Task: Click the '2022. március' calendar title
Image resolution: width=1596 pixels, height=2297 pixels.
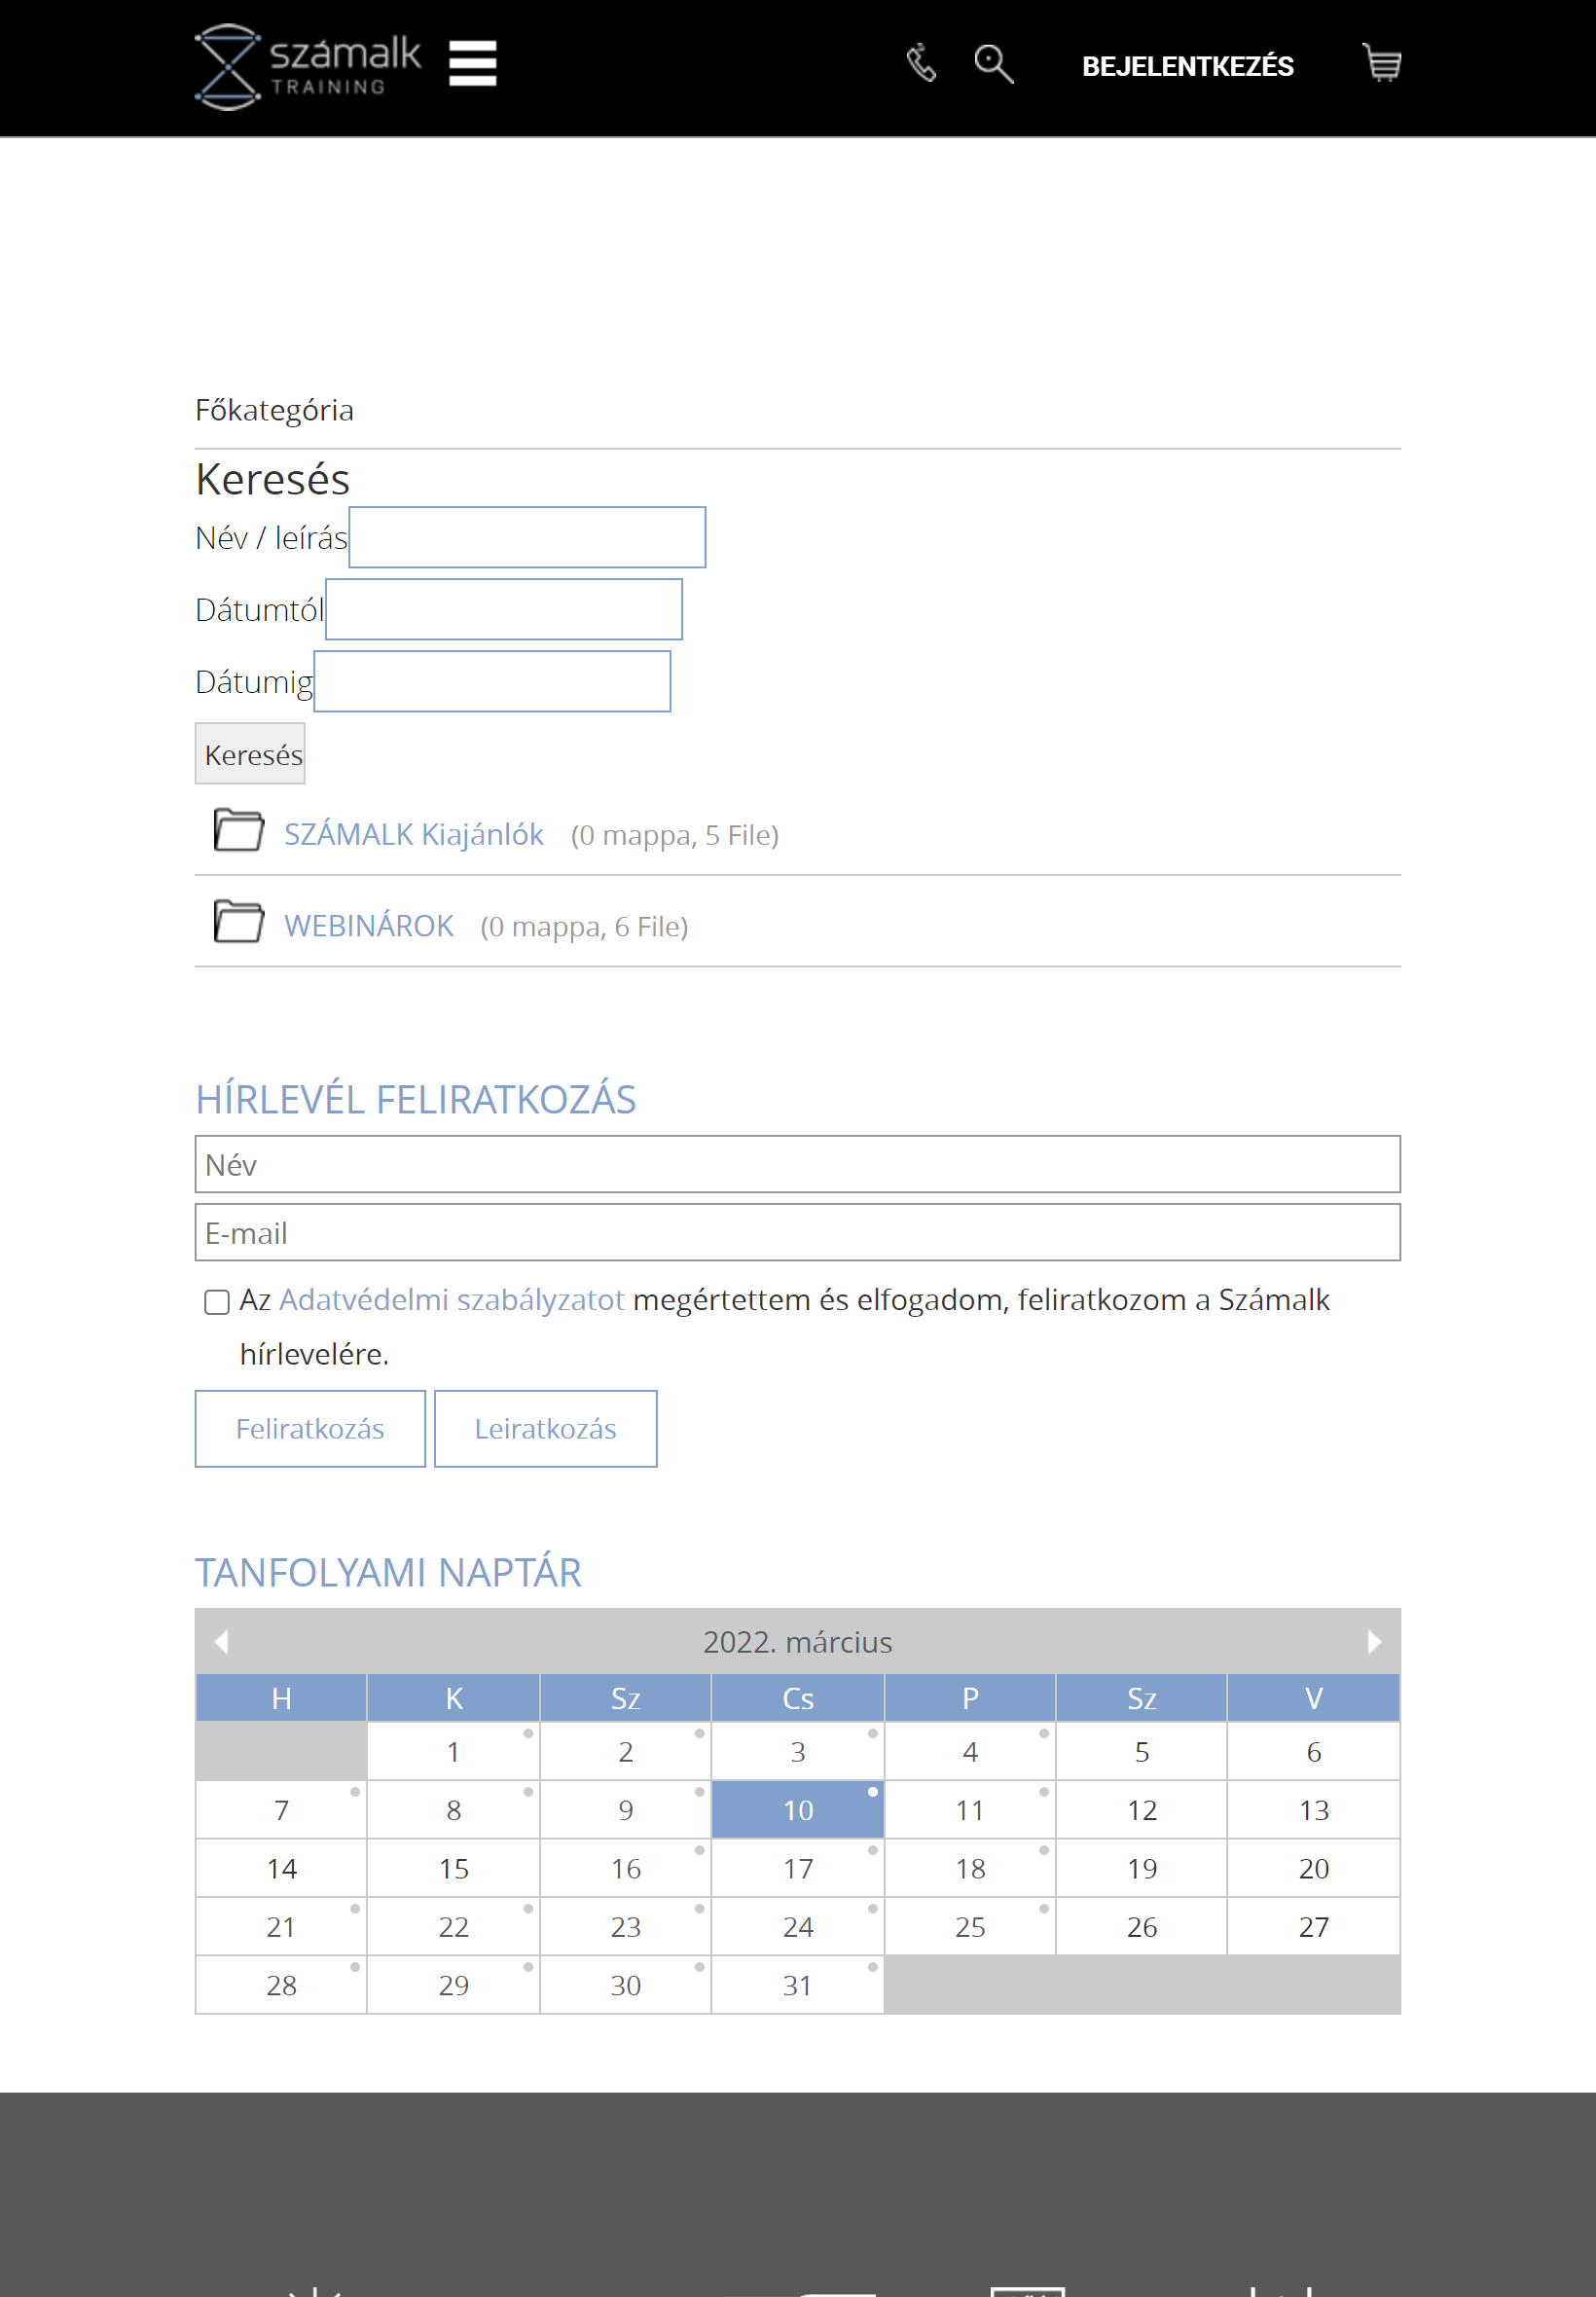Action: (797, 1641)
